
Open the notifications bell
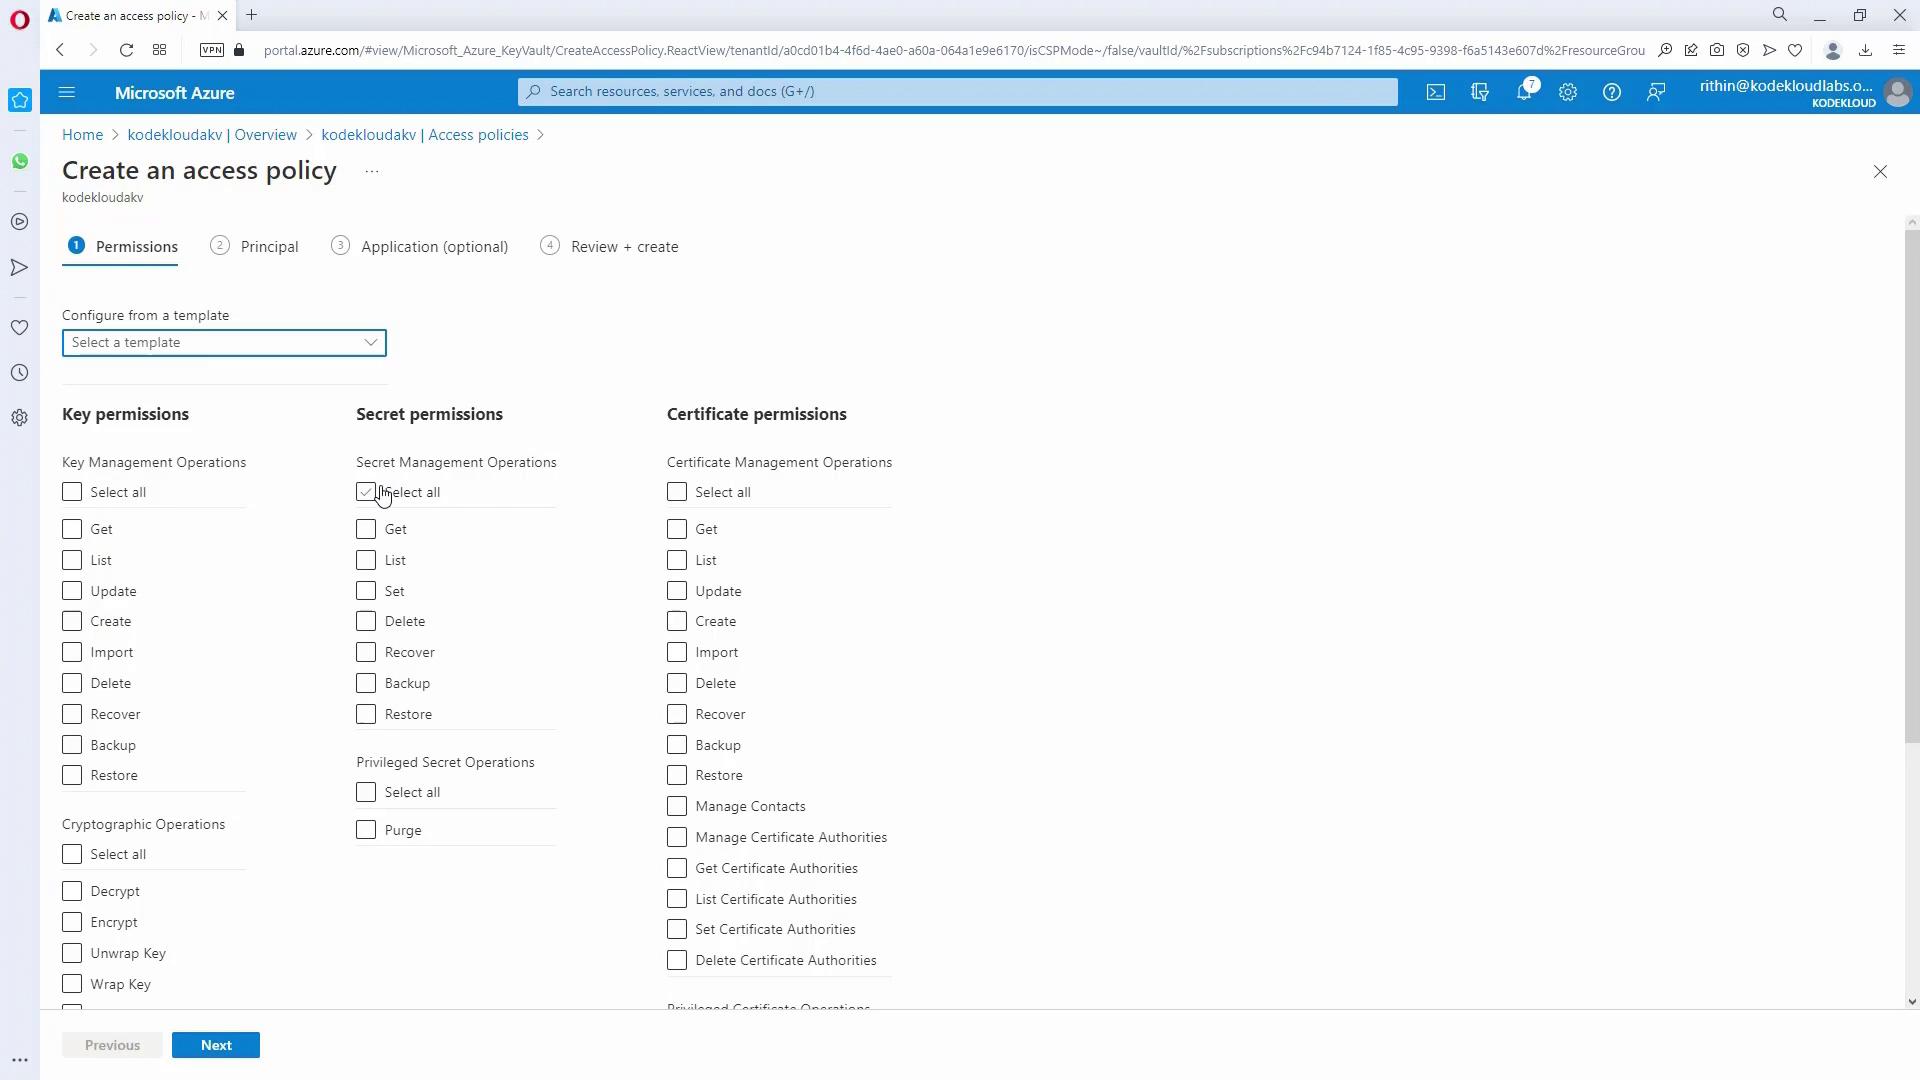1523,92
